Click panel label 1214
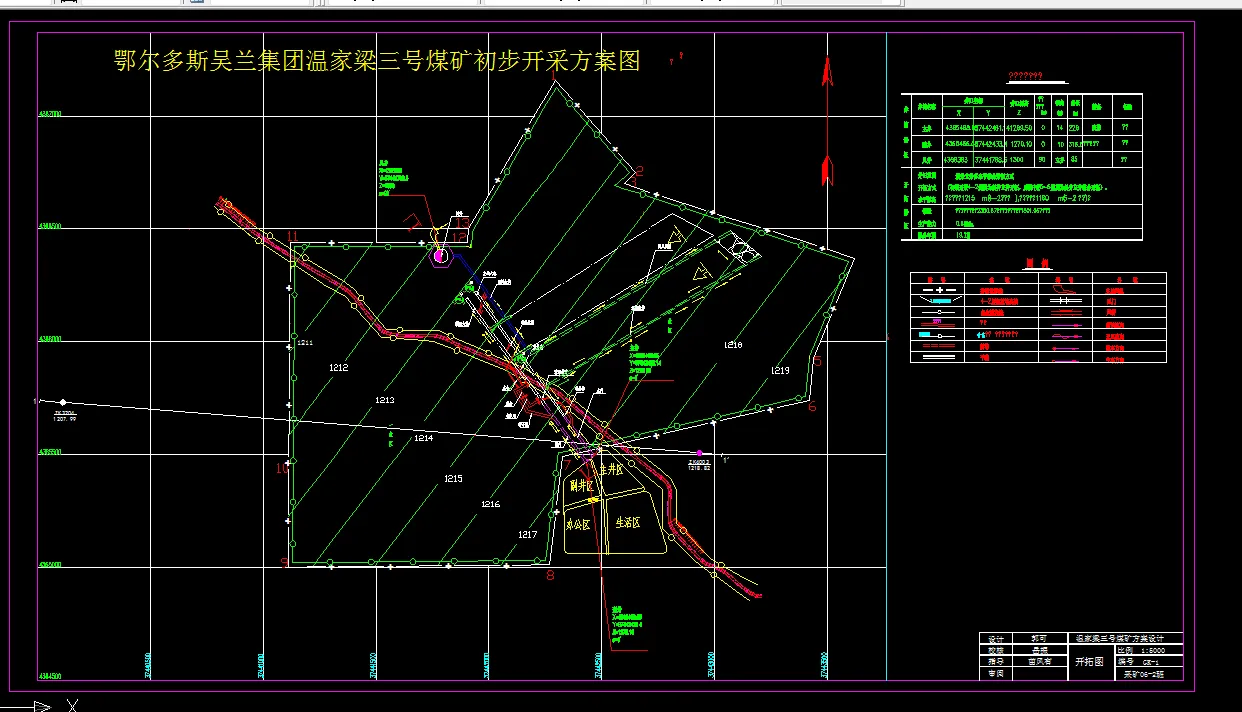 click(x=424, y=438)
